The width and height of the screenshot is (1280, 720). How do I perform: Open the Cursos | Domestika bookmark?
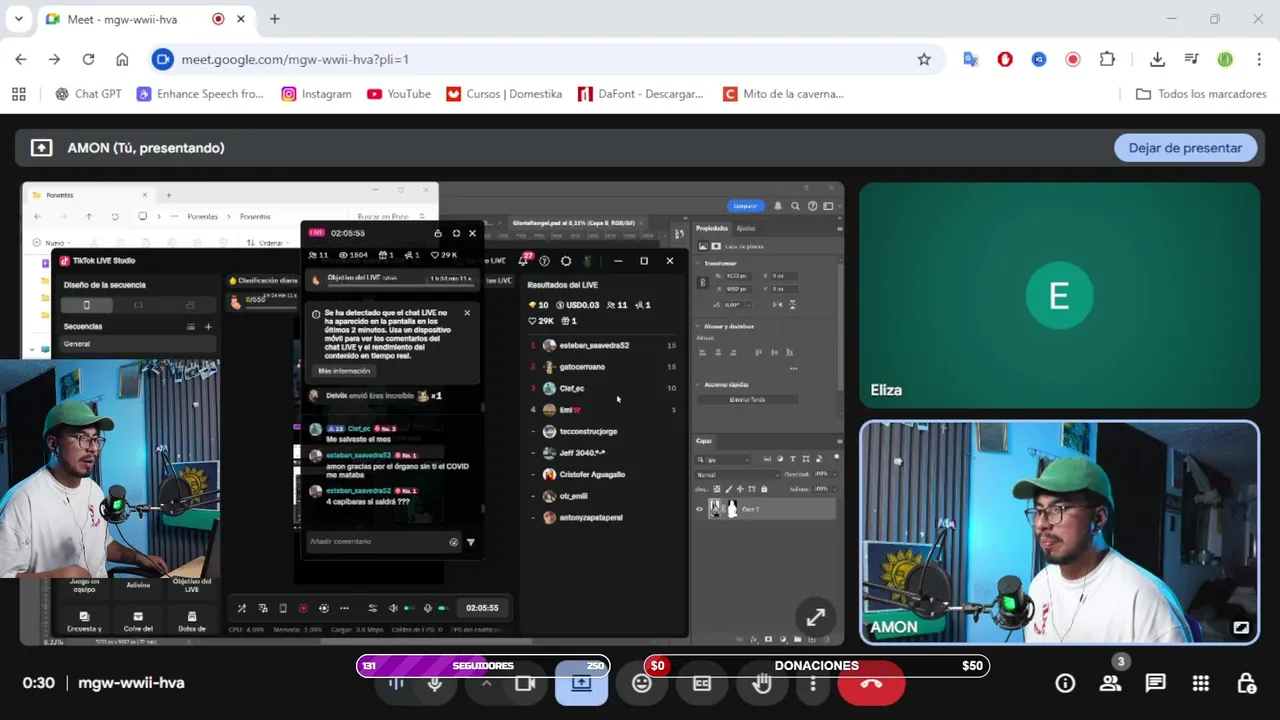(x=504, y=94)
